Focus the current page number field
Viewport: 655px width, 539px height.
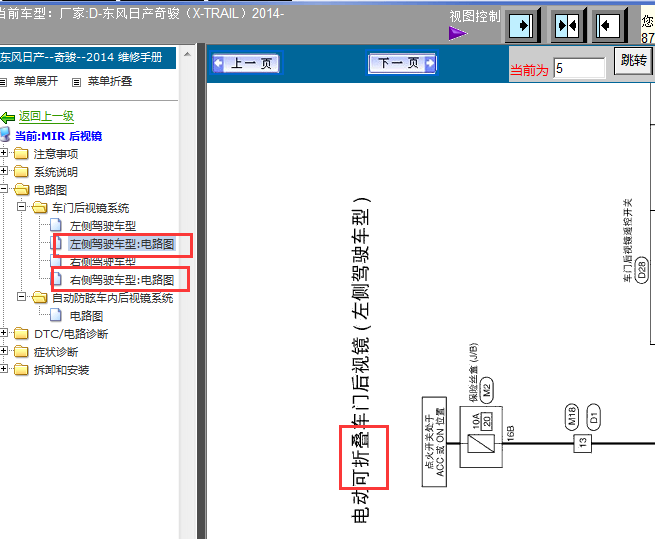[x=579, y=68]
